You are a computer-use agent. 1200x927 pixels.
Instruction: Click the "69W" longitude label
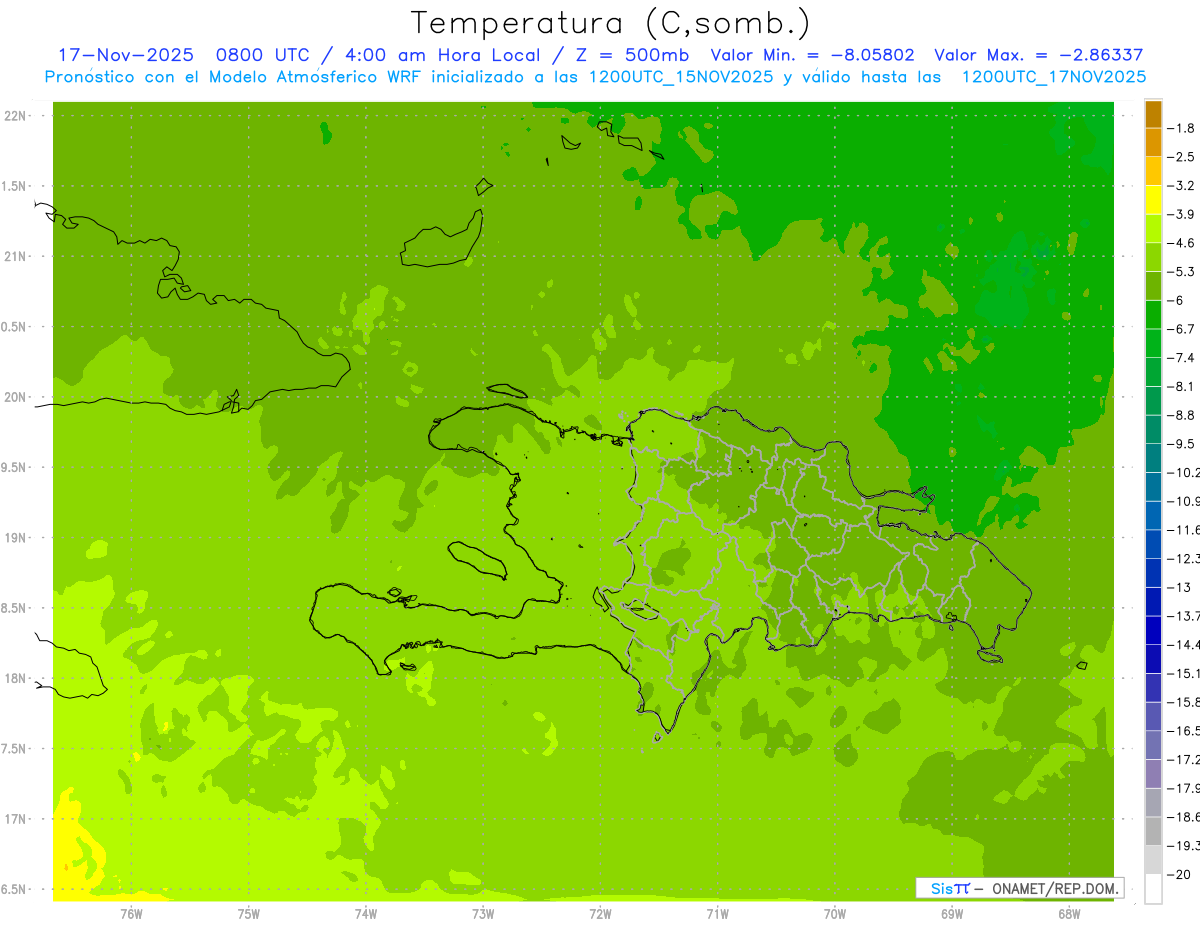coord(952,914)
